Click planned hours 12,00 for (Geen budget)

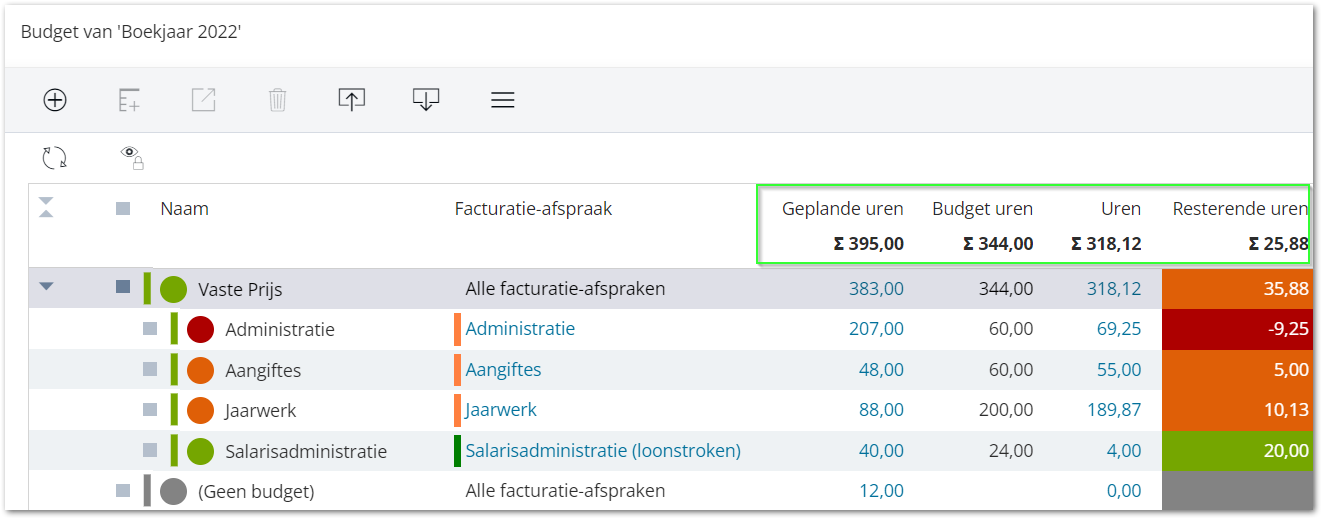[881, 490]
